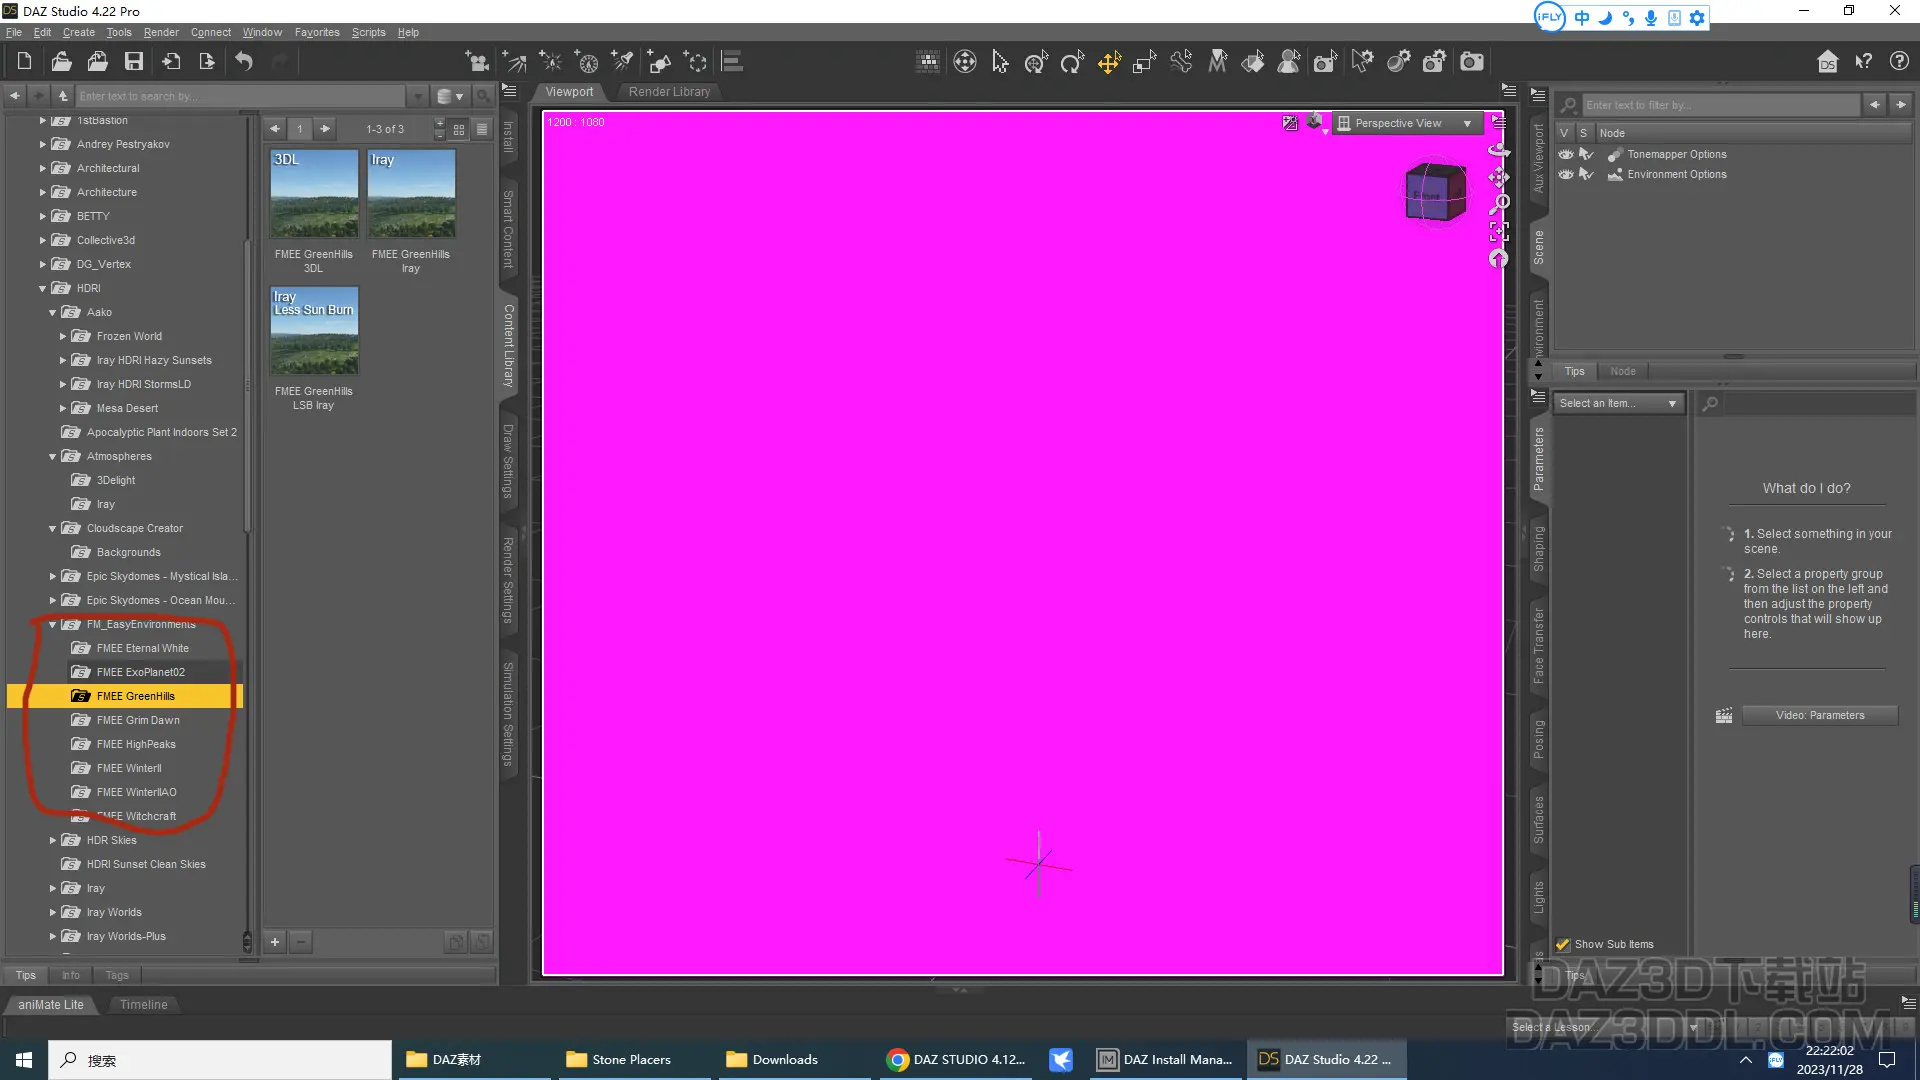The image size is (1920, 1080).
Task: Click the Render camera icon
Action: pos(1471,62)
